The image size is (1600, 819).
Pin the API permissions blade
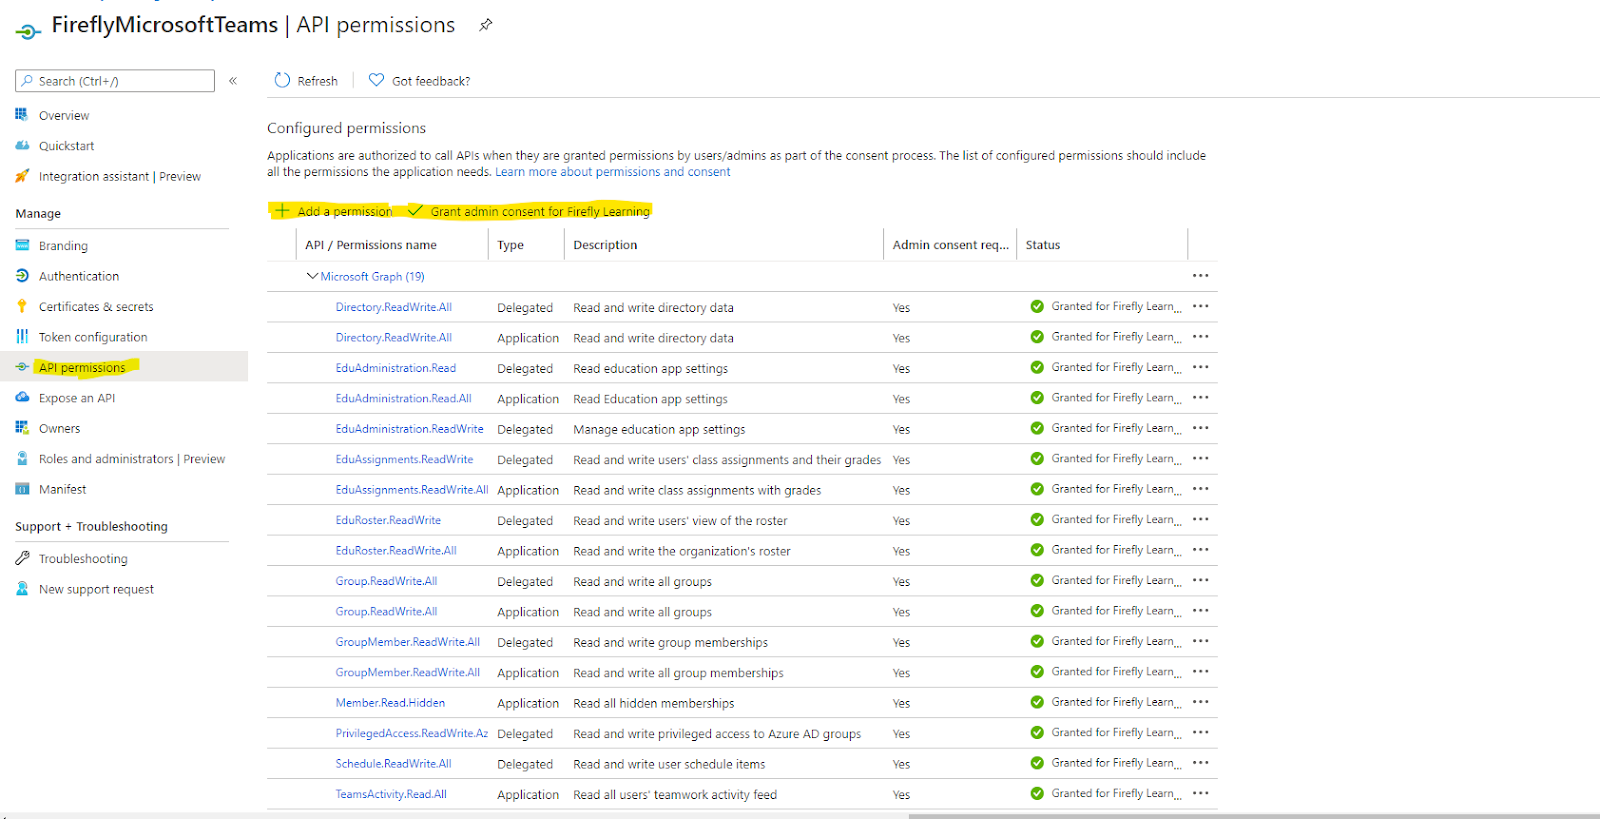coord(486,25)
